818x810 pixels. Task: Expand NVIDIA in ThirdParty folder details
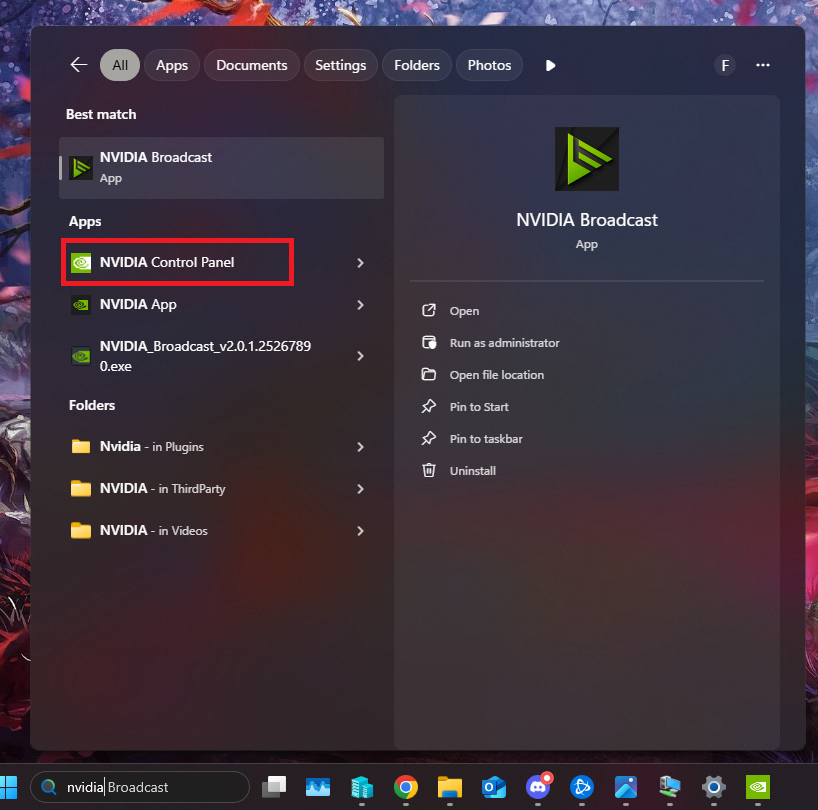[x=360, y=489]
